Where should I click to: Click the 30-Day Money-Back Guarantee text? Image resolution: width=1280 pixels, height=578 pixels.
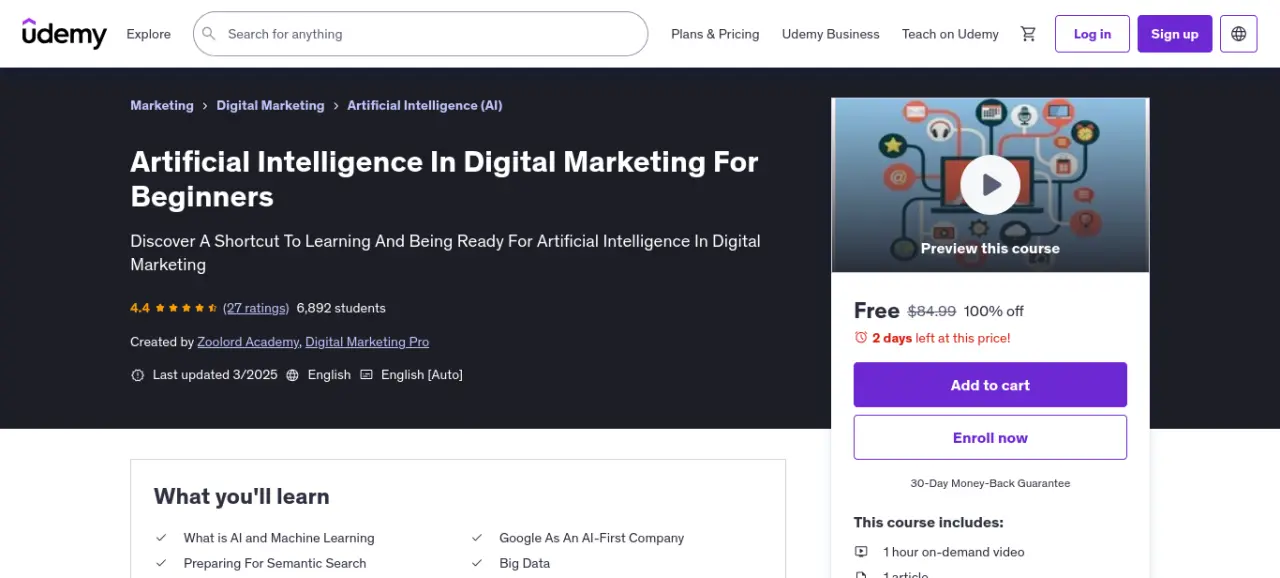(x=990, y=483)
